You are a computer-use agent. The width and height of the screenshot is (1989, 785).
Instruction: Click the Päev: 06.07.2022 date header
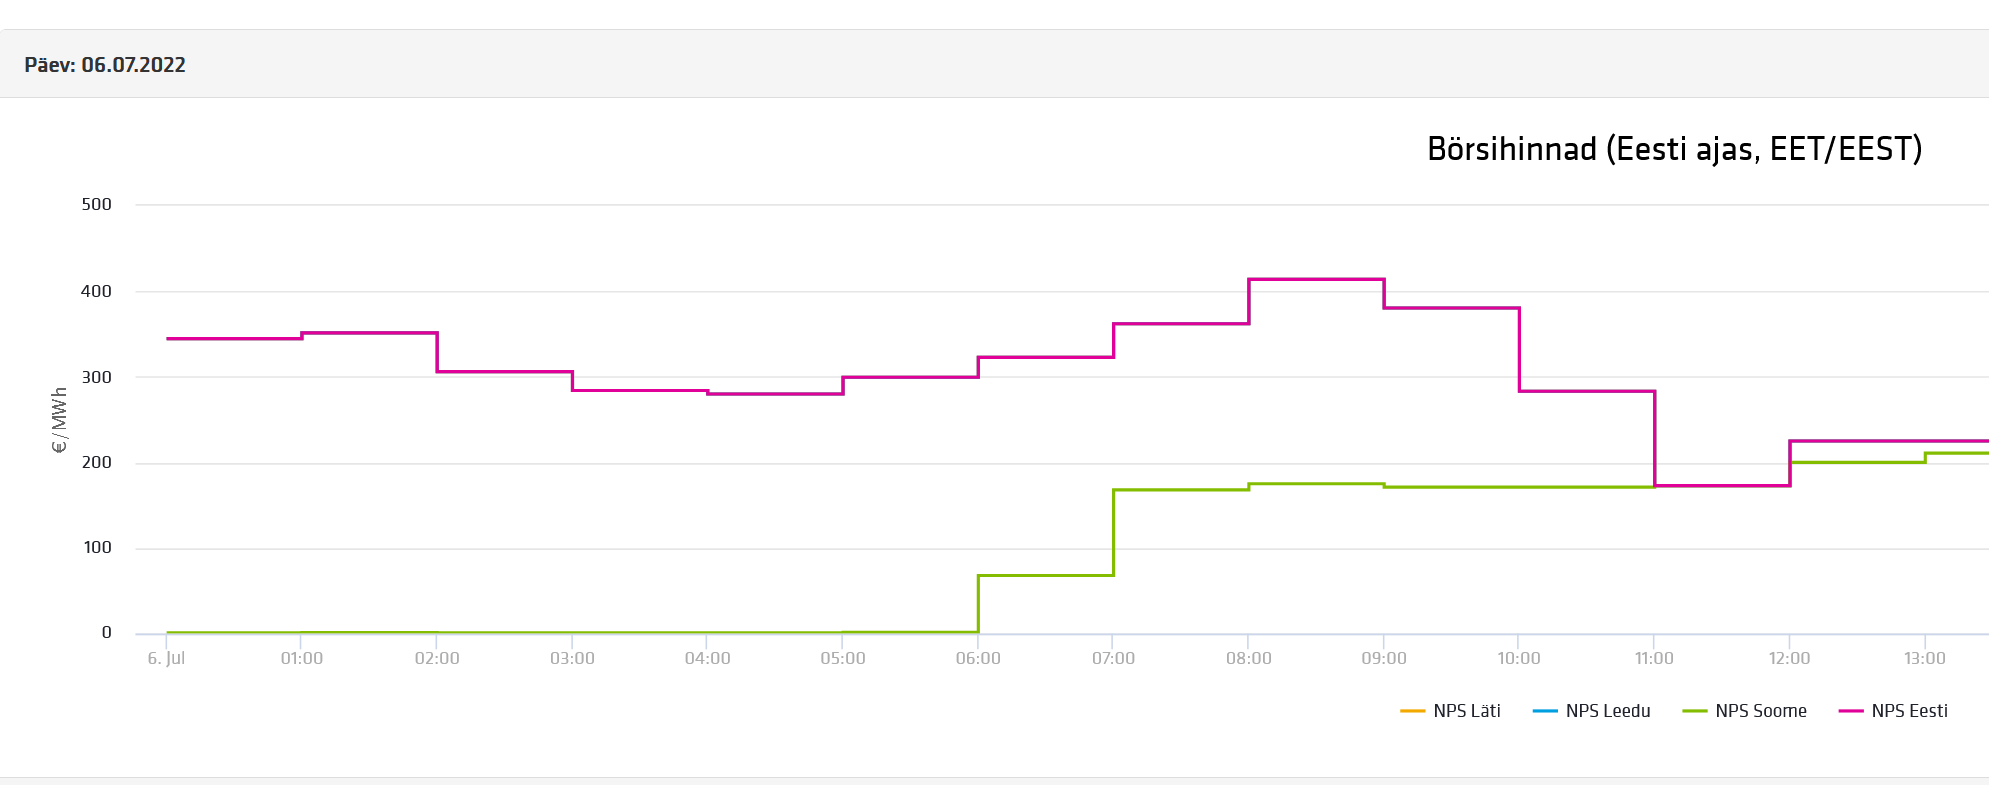click(x=105, y=65)
